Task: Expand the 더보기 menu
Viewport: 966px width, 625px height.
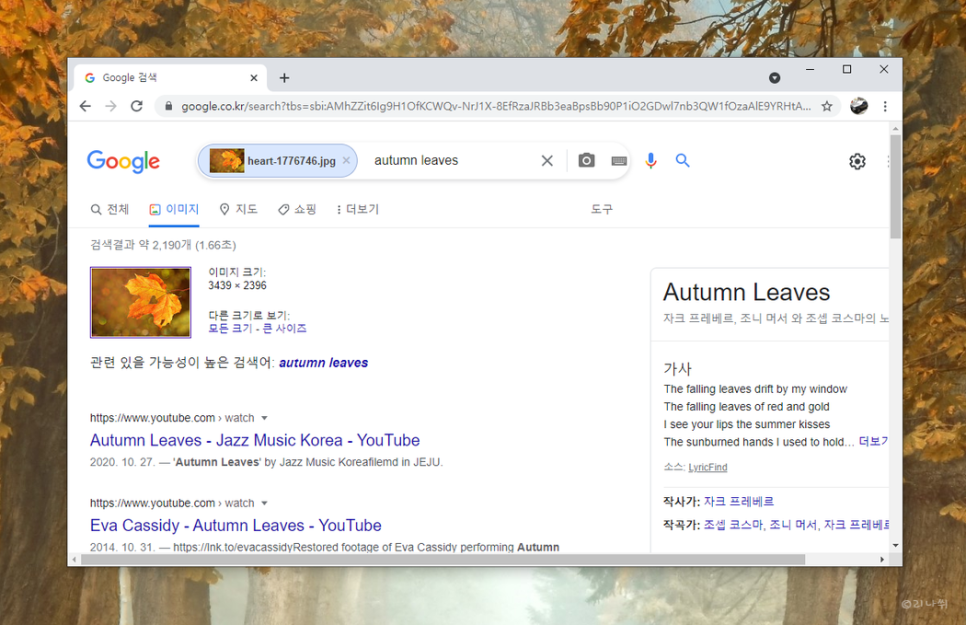Action: point(357,210)
